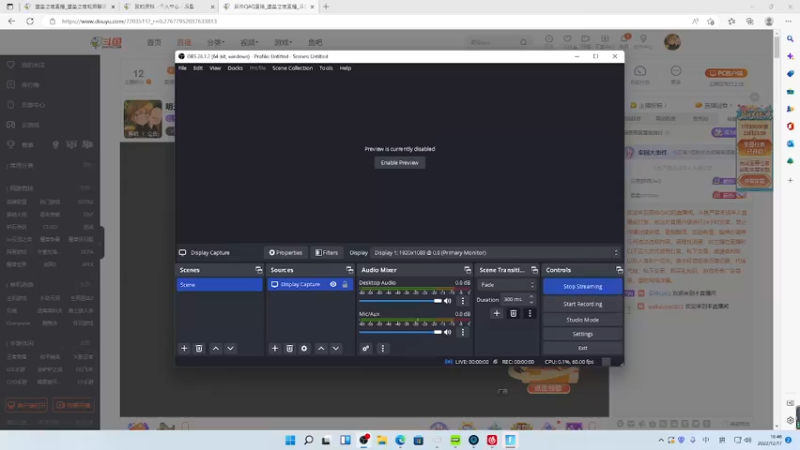The height and width of the screenshot is (450, 800).
Task: Open source Properties button in toolbar
Action: click(x=286, y=253)
